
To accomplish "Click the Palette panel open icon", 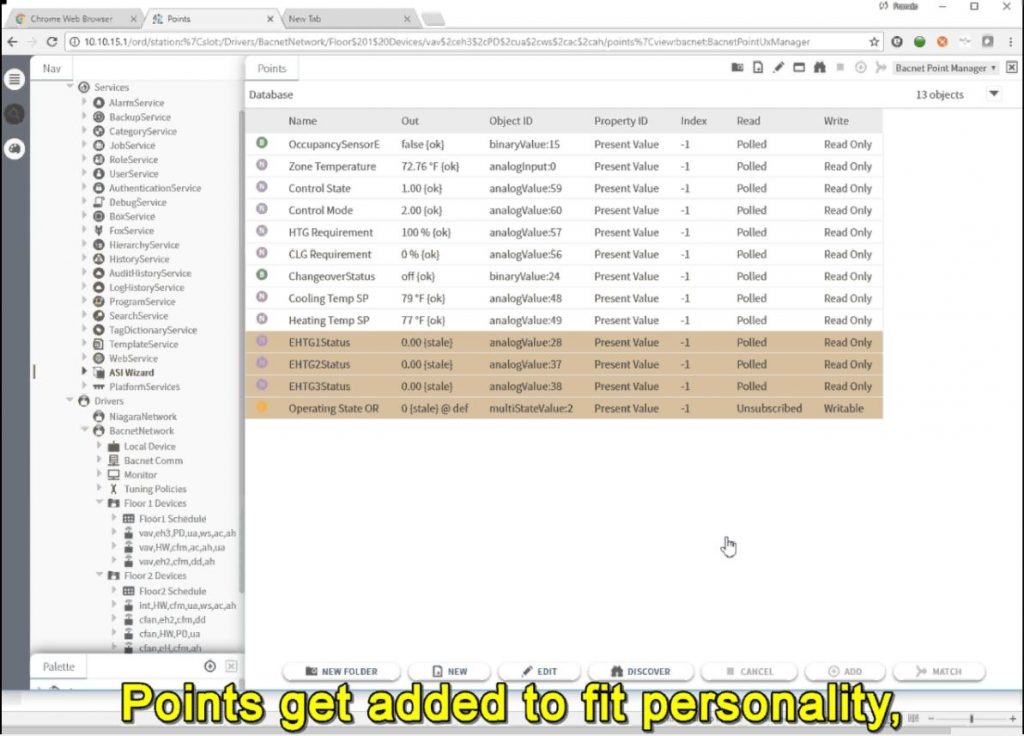I will pyautogui.click(x=210, y=666).
